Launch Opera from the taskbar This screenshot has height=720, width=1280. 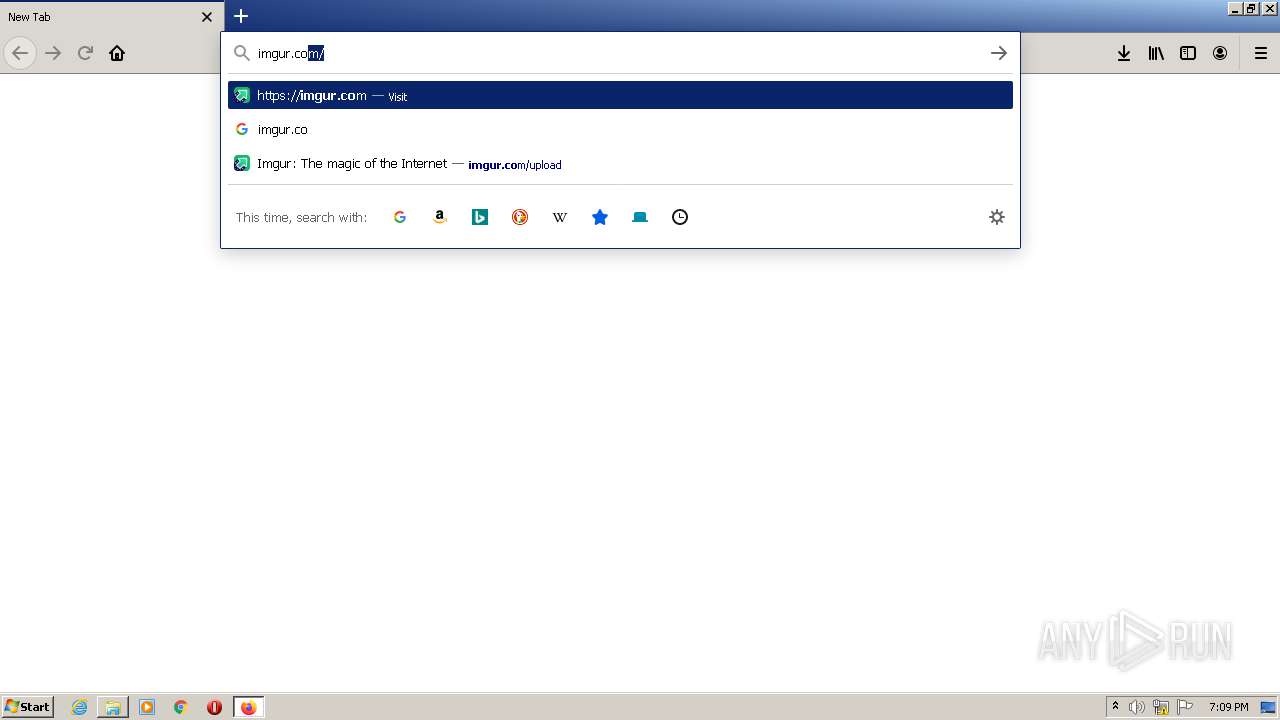214,707
